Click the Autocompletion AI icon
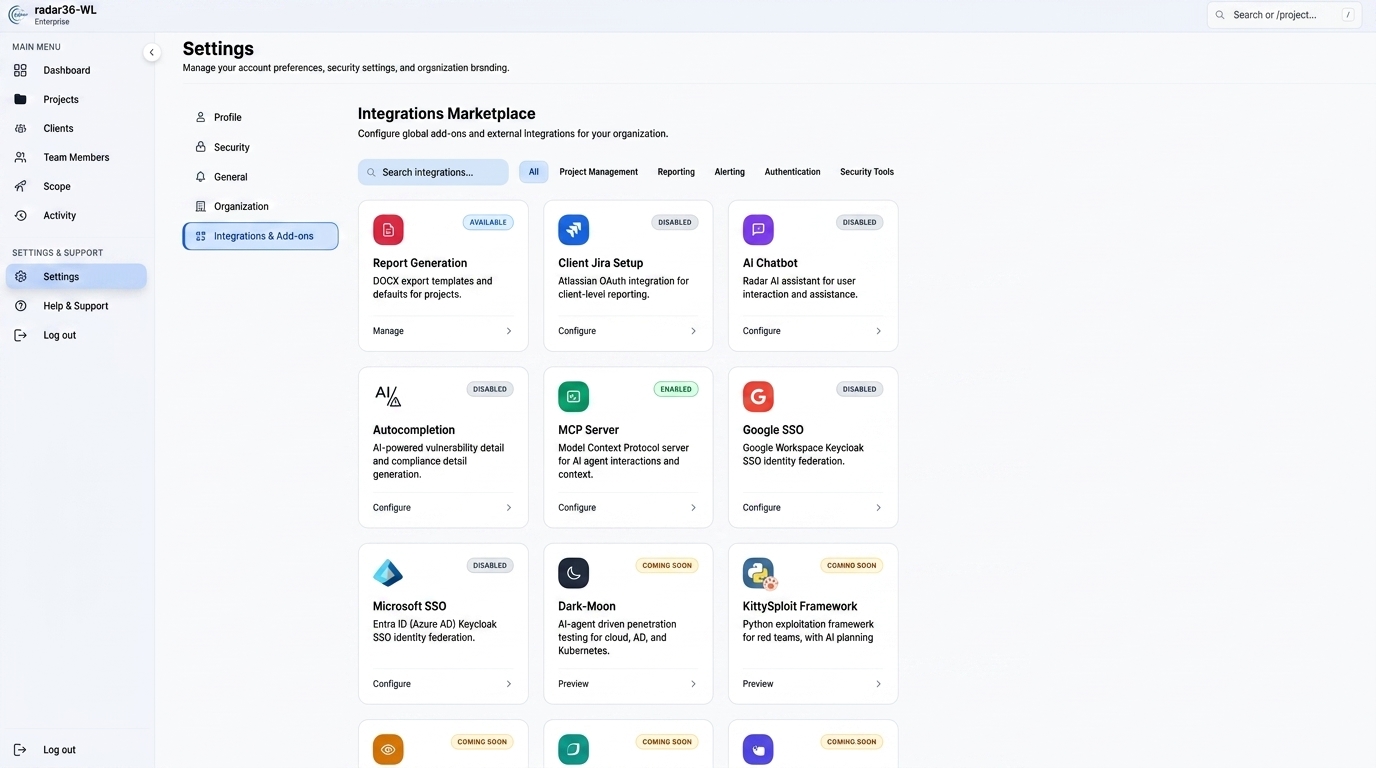Viewport: 1376px width, 768px height. pyautogui.click(x=388, y=396)
